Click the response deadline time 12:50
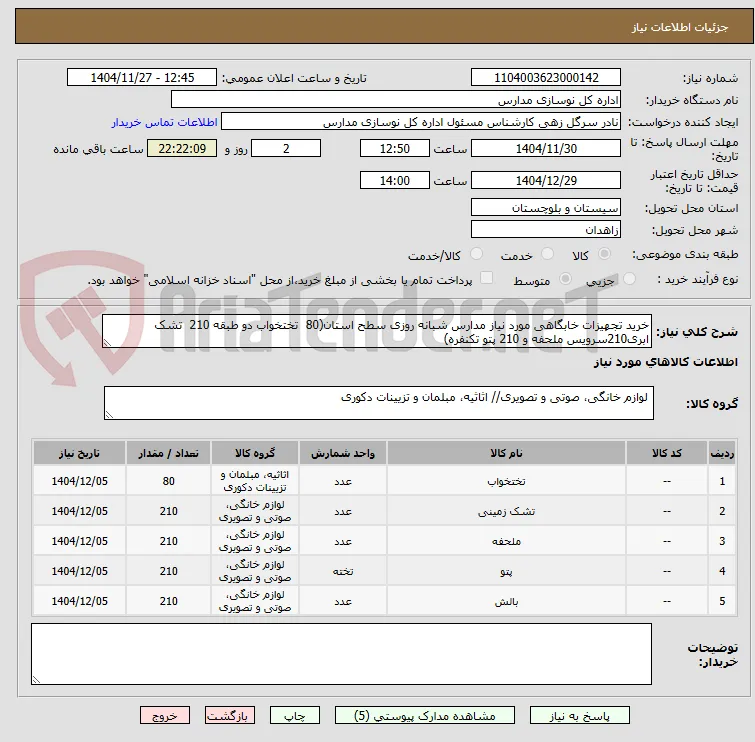 pos(395,148)
